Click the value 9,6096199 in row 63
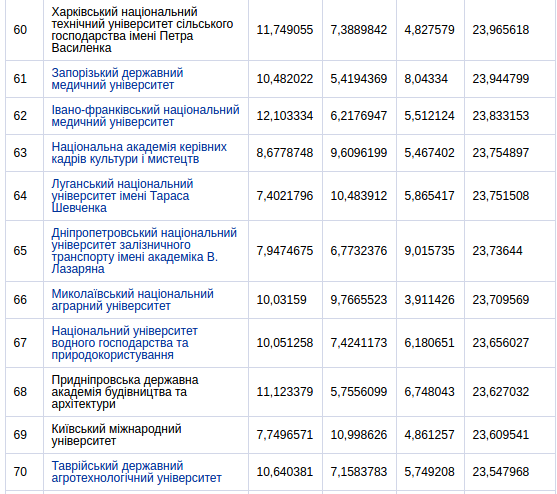557x494 pixels. [x=359, y=153]
